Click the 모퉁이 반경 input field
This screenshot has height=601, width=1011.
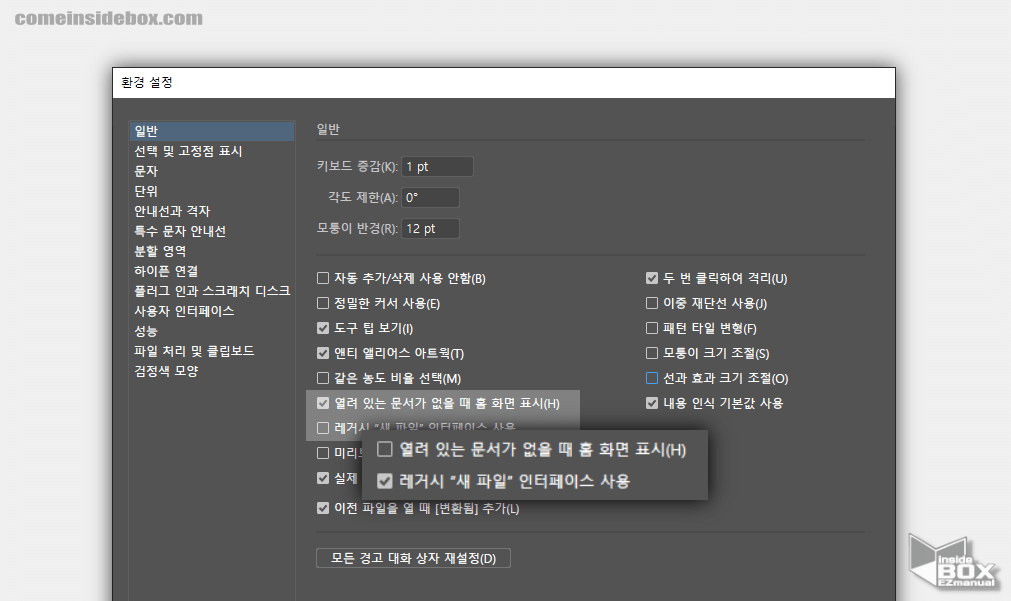pos(430,229)
